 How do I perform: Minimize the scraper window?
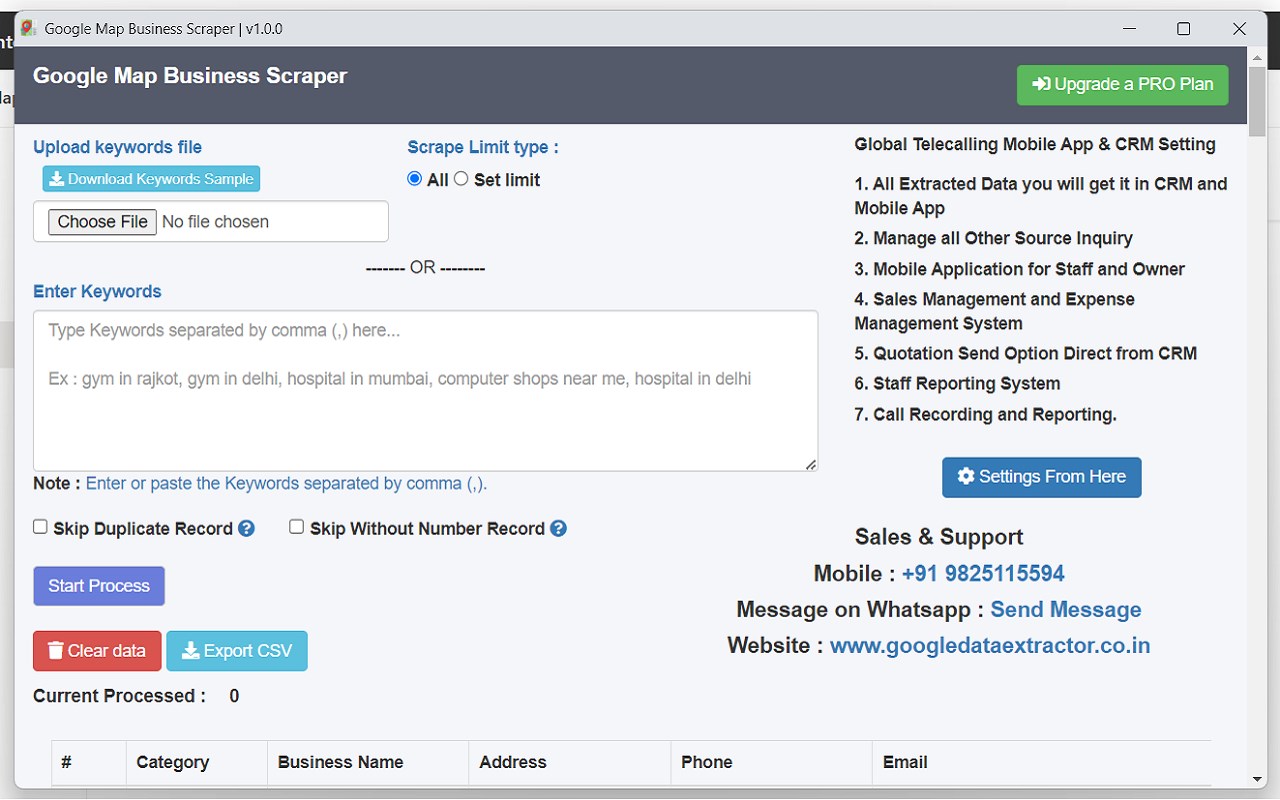pos(1128,29)
